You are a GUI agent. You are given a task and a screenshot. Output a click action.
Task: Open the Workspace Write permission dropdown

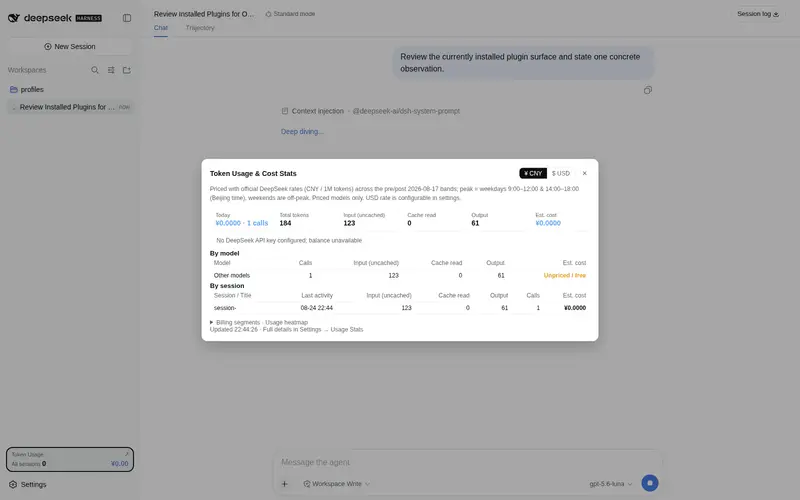click(x=337, y=484)
